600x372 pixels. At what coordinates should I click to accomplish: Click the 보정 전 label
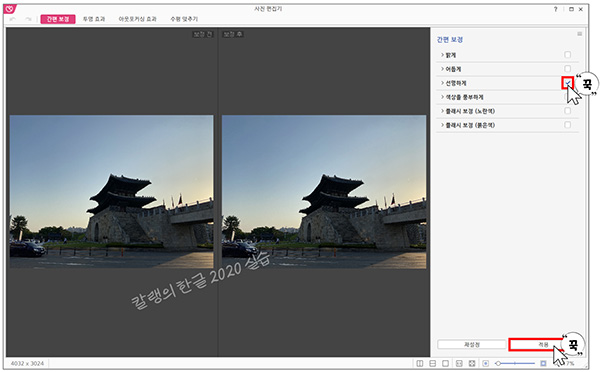click(202, 34)
